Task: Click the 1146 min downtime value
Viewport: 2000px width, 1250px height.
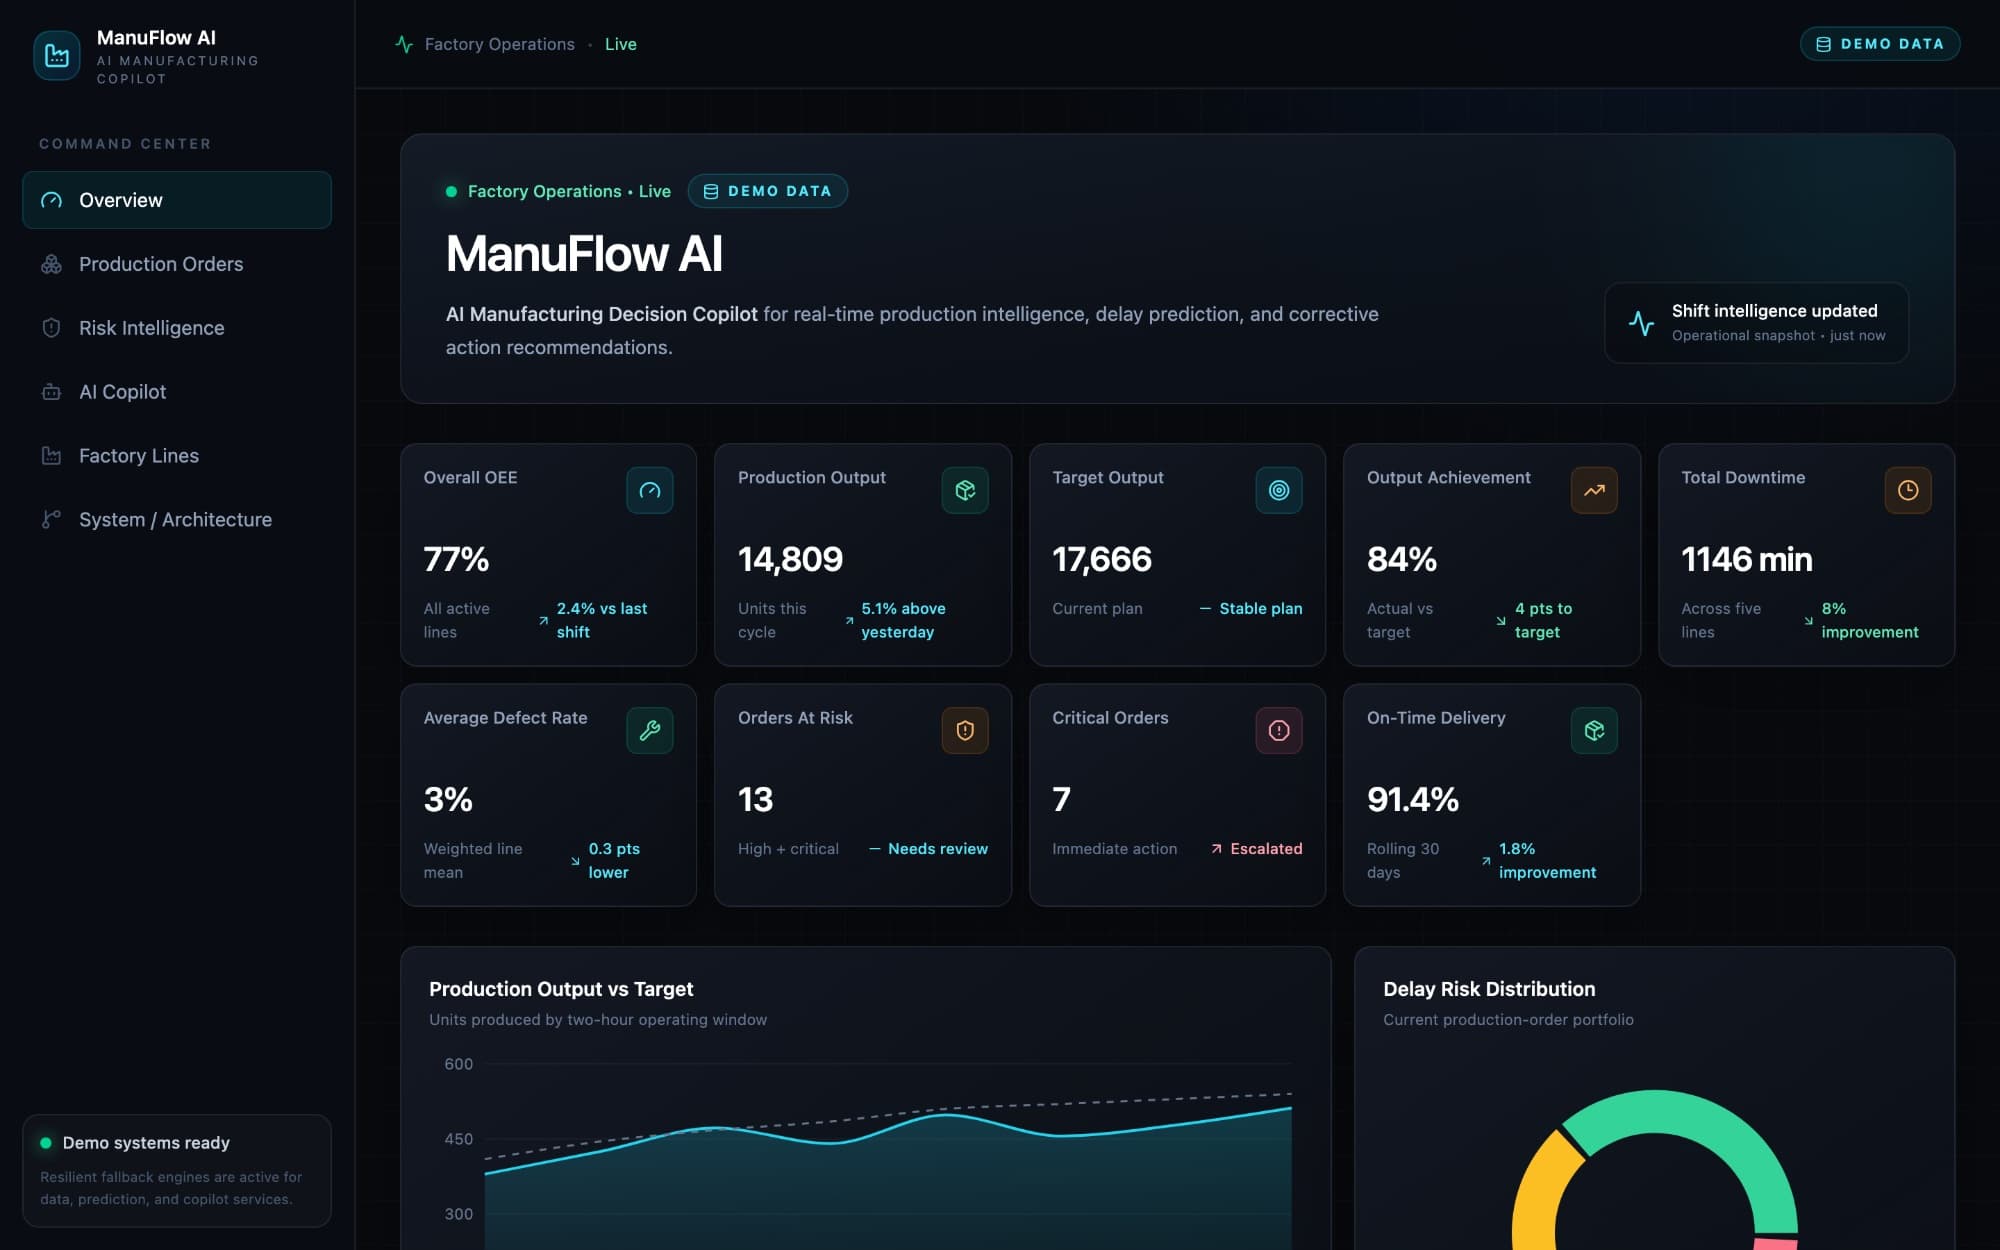Action: 1746,559
